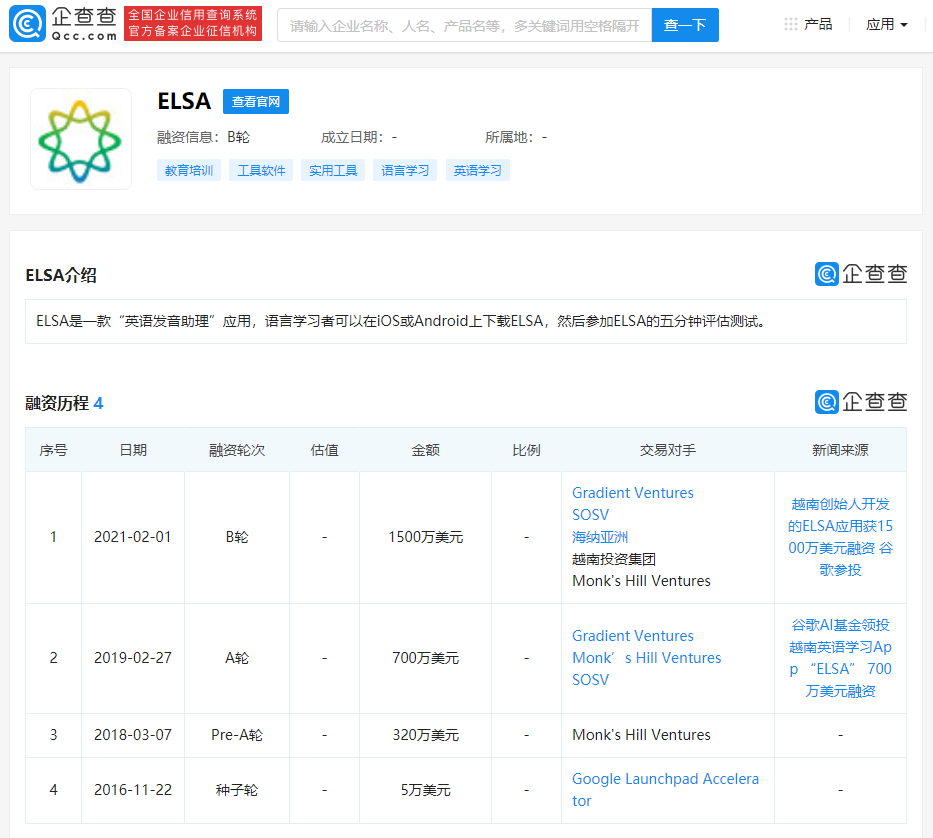Open Gradient Ventures link in B轮 row
Image resolution: width=933 pixels, height=838 pixels.
click(x=633, y=493)
